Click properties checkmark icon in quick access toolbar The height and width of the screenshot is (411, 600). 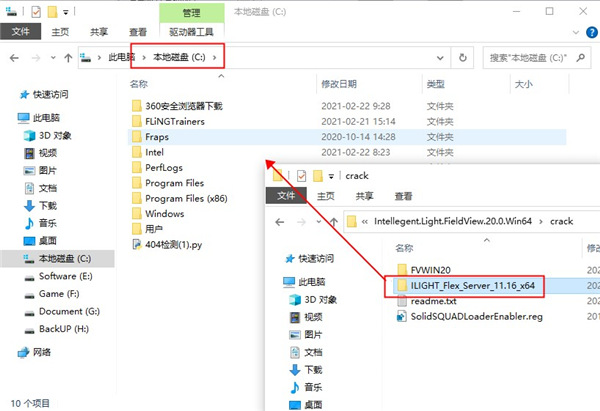(x=35, y=11)
